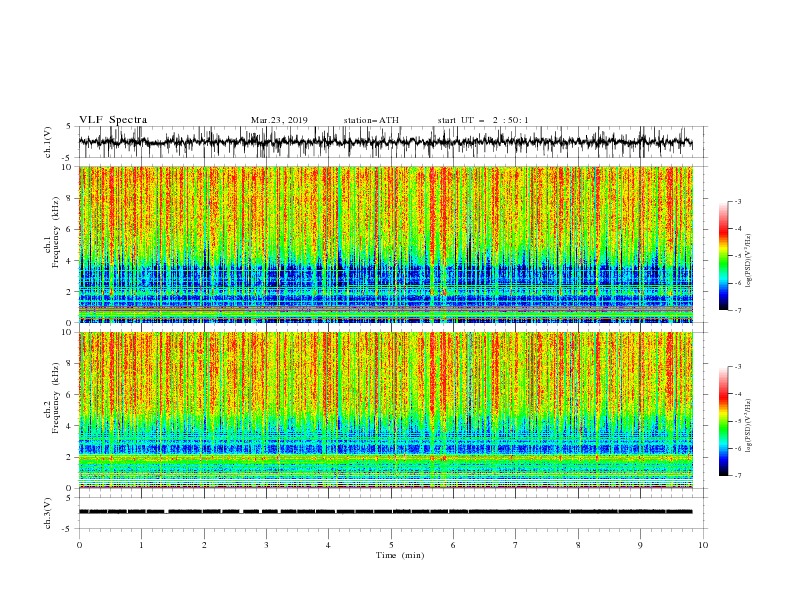Viewport: 792px width, 612px height.
Task: Click the "6" frequency tick of ch.1 spectrogram
Action: 70,229
